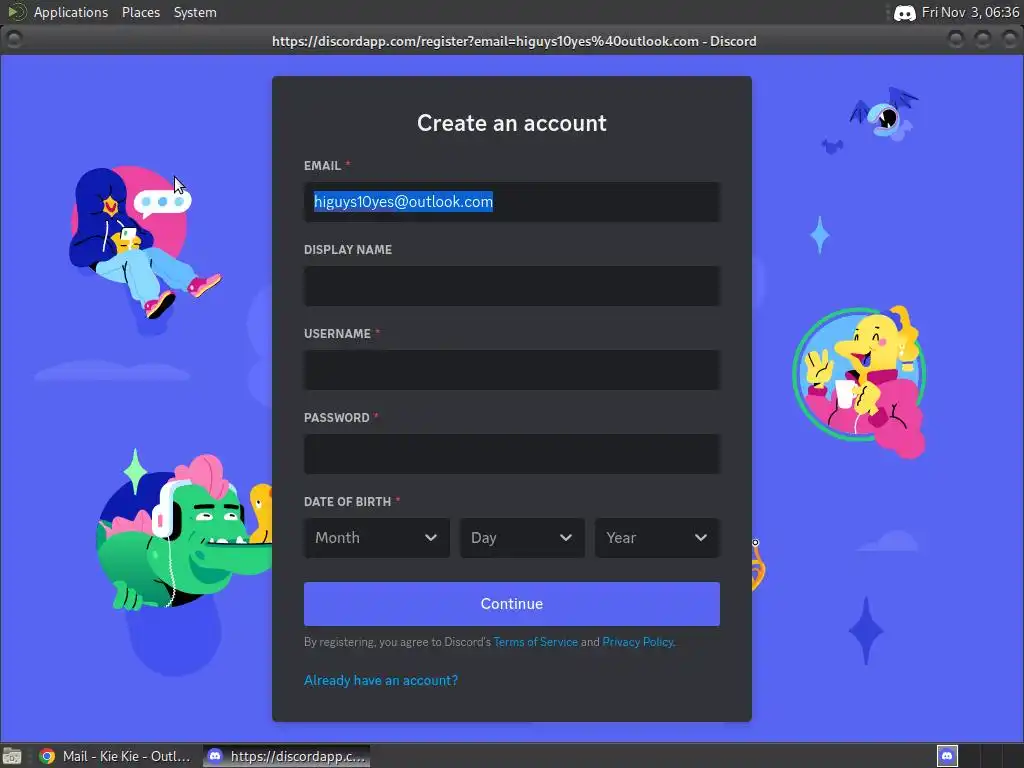Focus the Username input field
The width and height of the screenshot is (1024, 768).
pos(512,370)
